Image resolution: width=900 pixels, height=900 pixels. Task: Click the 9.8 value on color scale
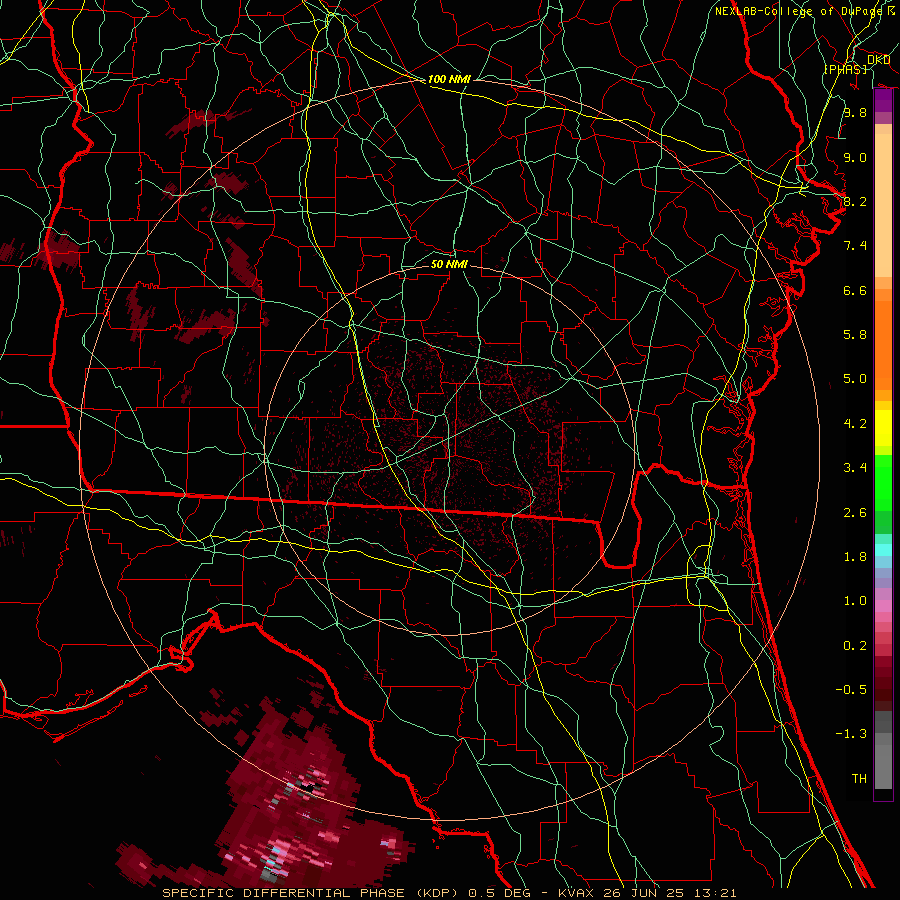tap(855, 112)
